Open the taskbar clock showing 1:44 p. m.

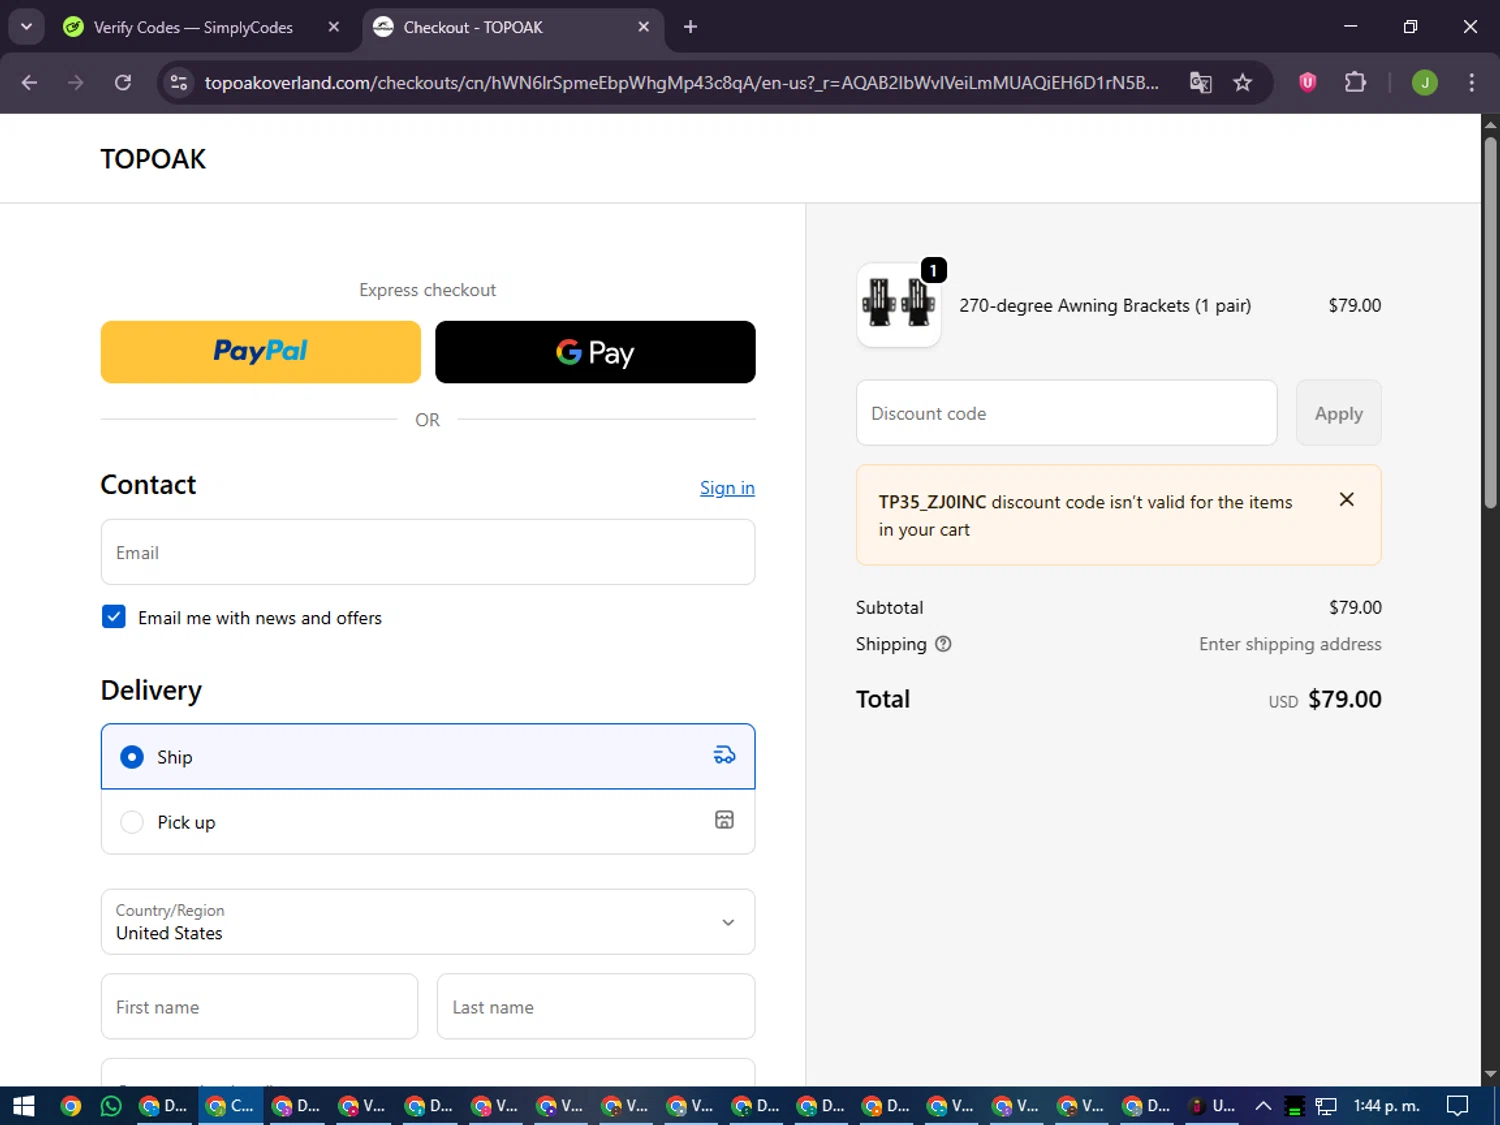[1387, 1106]
